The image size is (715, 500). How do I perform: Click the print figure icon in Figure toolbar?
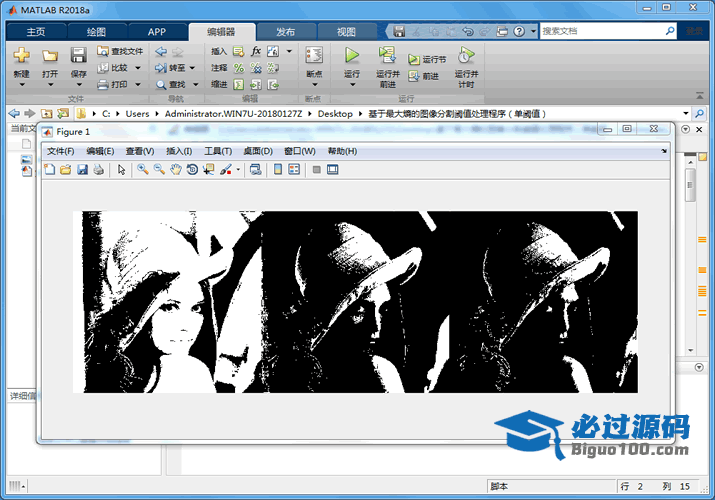[x=98, y=170]
